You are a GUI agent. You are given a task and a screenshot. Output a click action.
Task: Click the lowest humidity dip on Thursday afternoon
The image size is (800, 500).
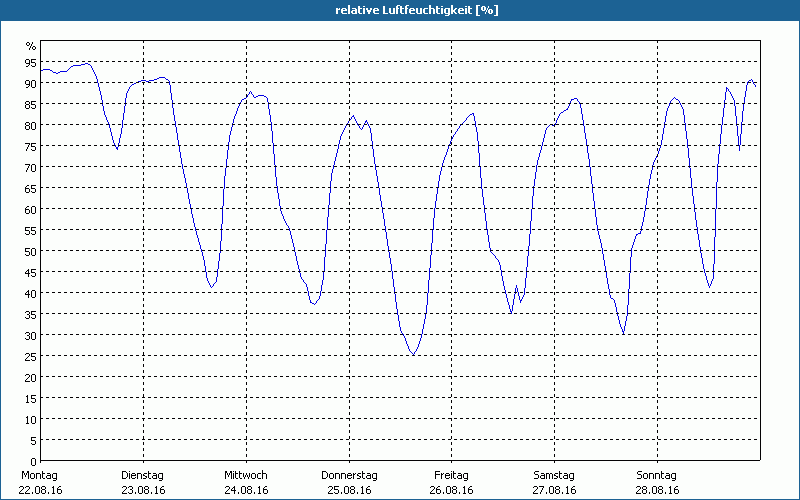(x=413, y=354)
